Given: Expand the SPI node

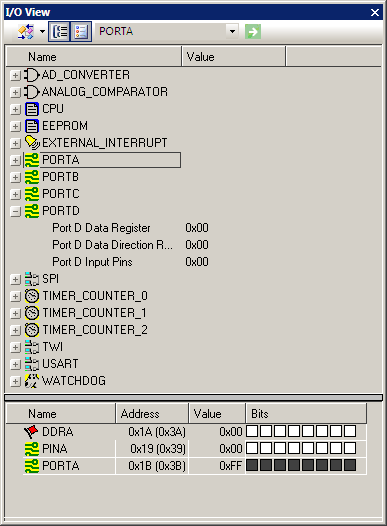Looking at the screenshot, I should pos(15,279).
